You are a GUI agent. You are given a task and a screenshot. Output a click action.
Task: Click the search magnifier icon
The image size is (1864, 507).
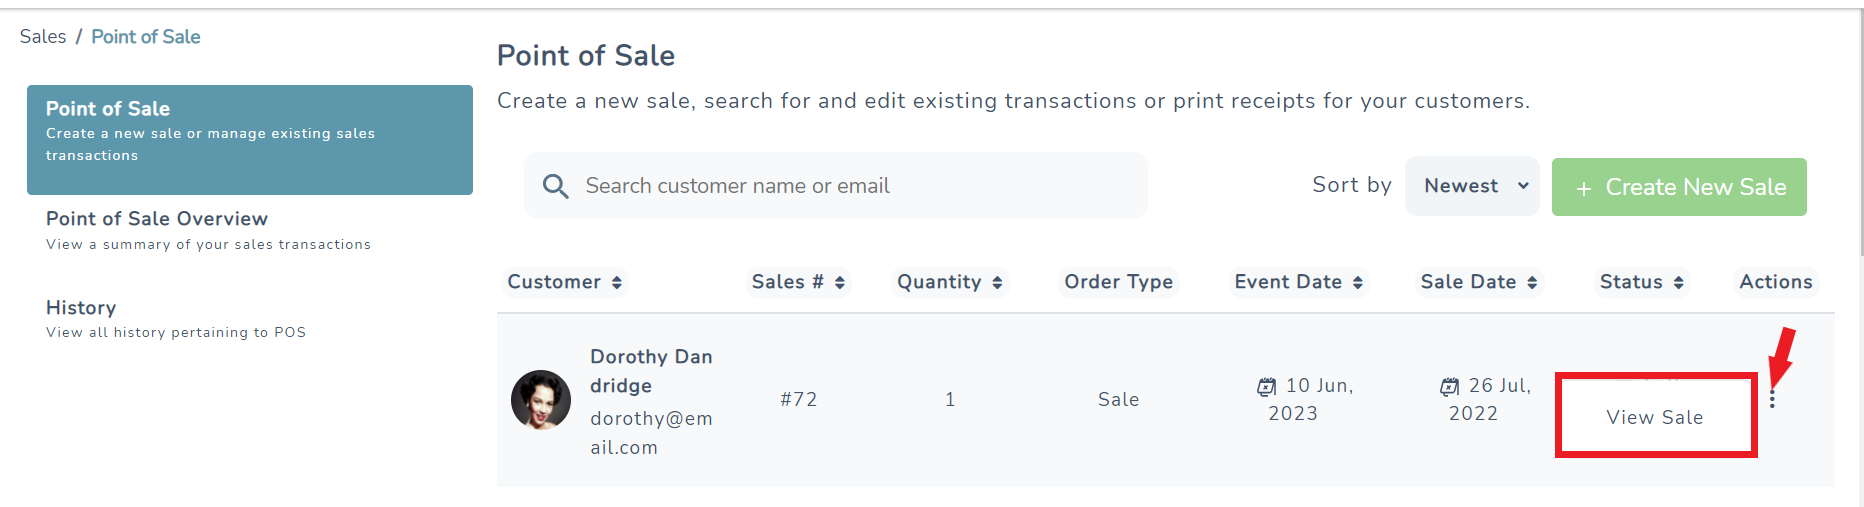[555, 186]
